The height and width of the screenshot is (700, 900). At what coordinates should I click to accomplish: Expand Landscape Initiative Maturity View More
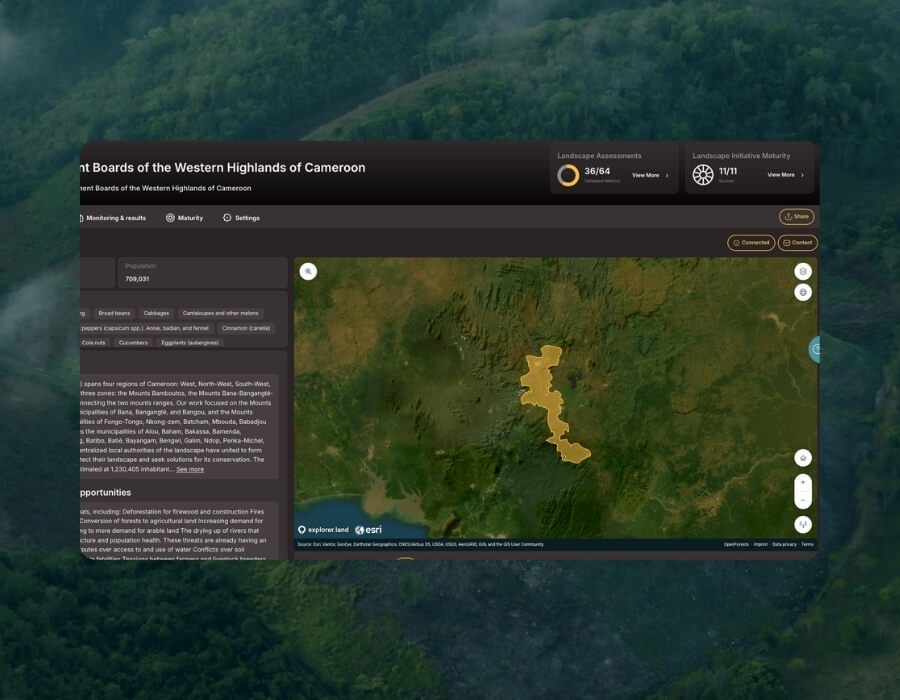point(786,175)
